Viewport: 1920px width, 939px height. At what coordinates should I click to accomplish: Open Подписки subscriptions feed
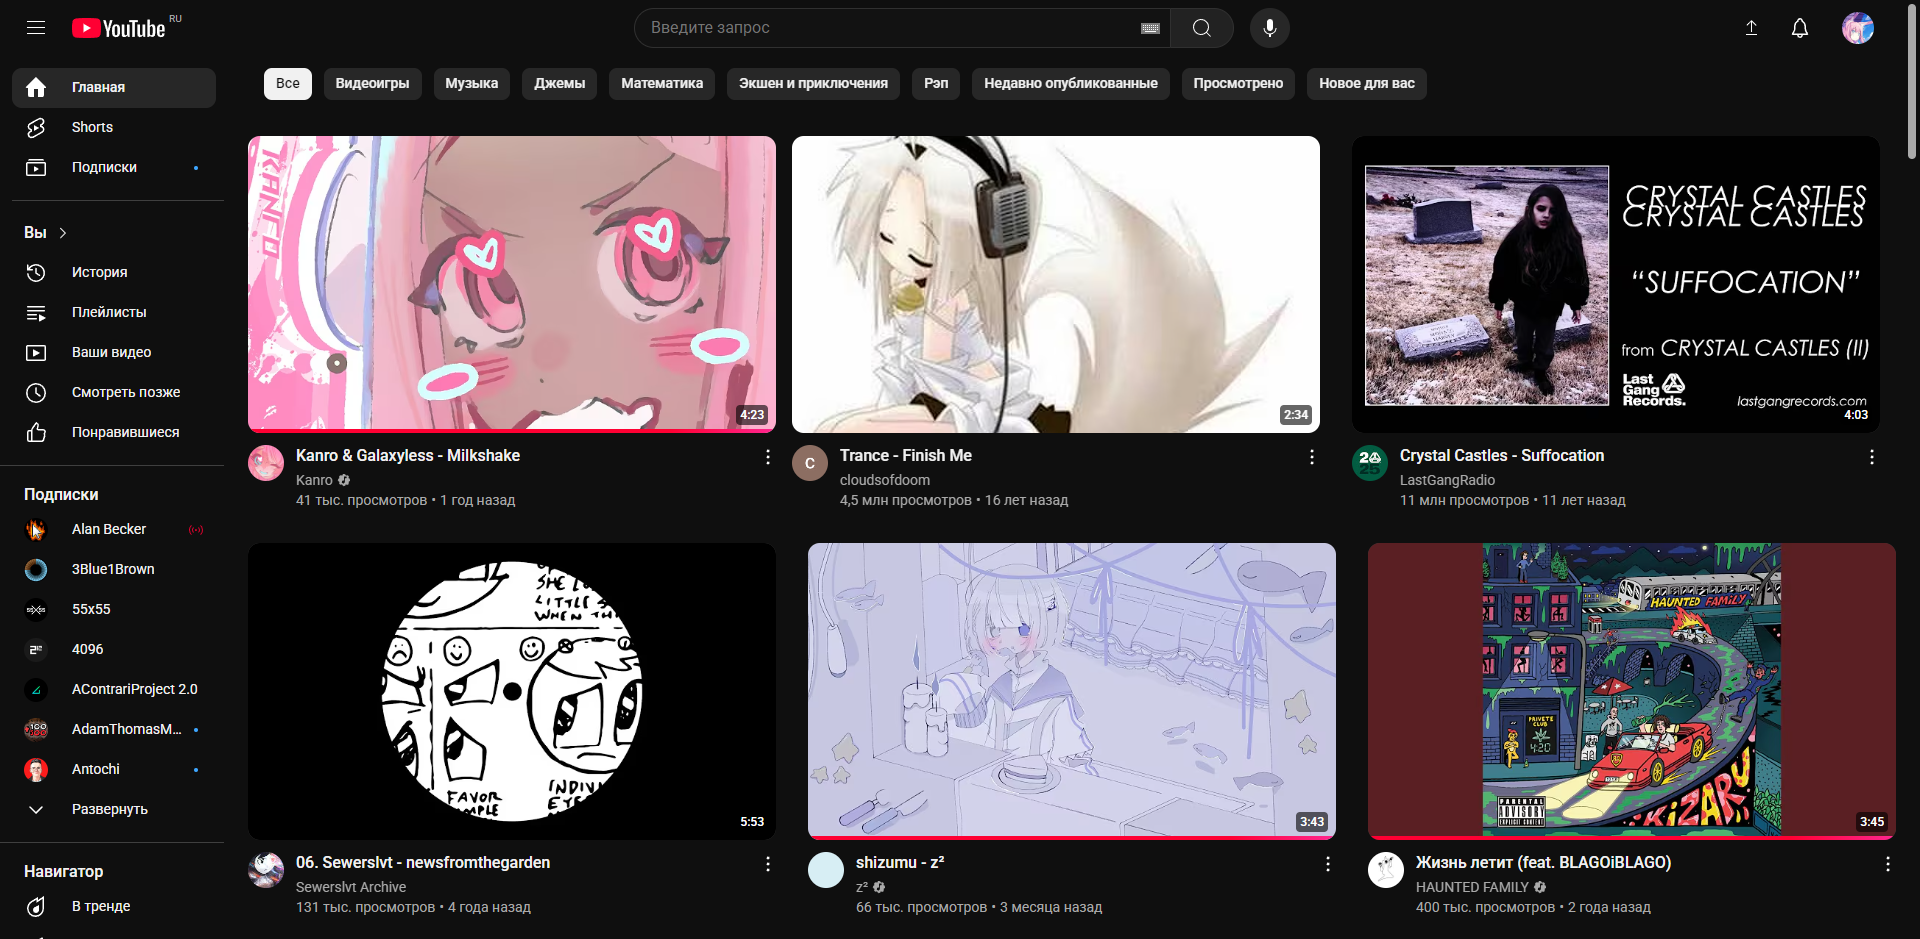coord(114,167)
